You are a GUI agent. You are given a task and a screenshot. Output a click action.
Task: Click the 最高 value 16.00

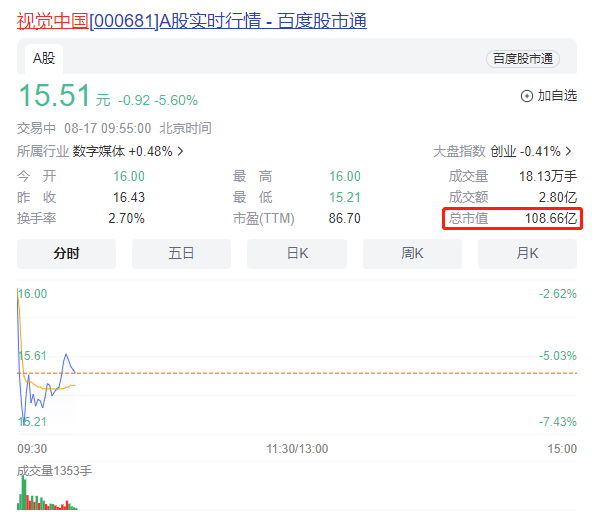[345, 176]
